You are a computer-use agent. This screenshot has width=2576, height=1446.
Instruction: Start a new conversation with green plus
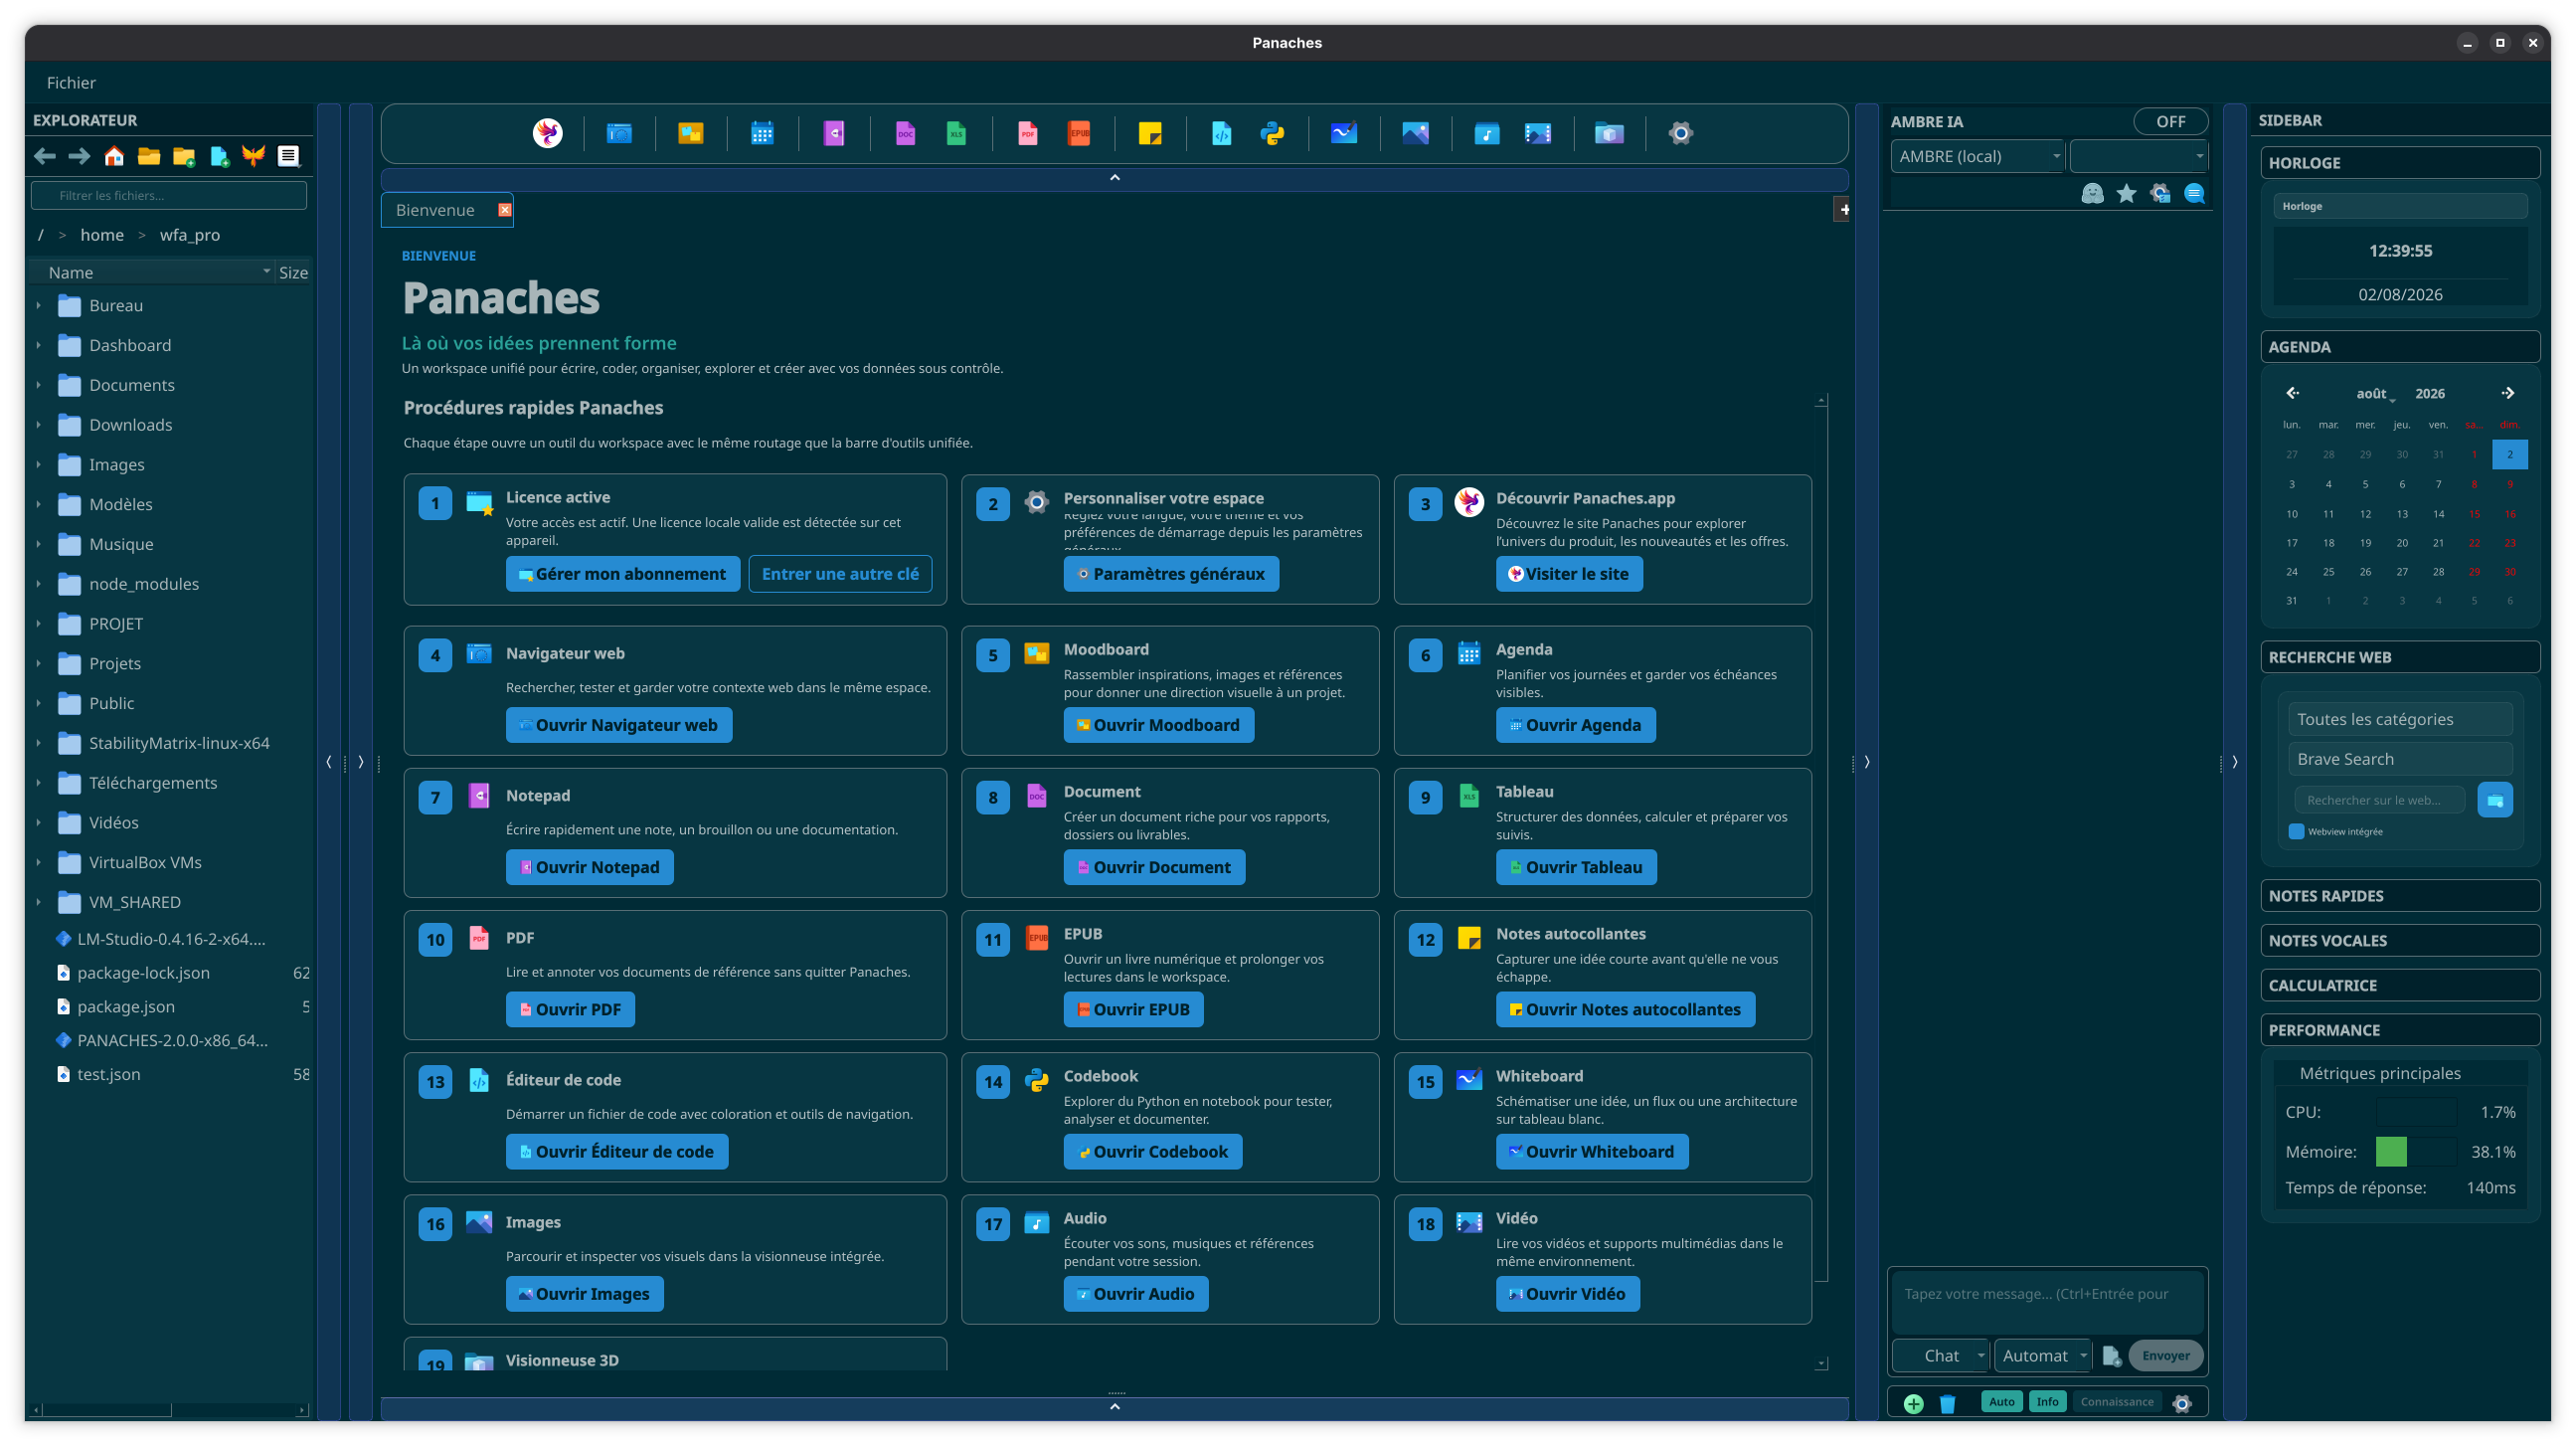point(1913,1403)
